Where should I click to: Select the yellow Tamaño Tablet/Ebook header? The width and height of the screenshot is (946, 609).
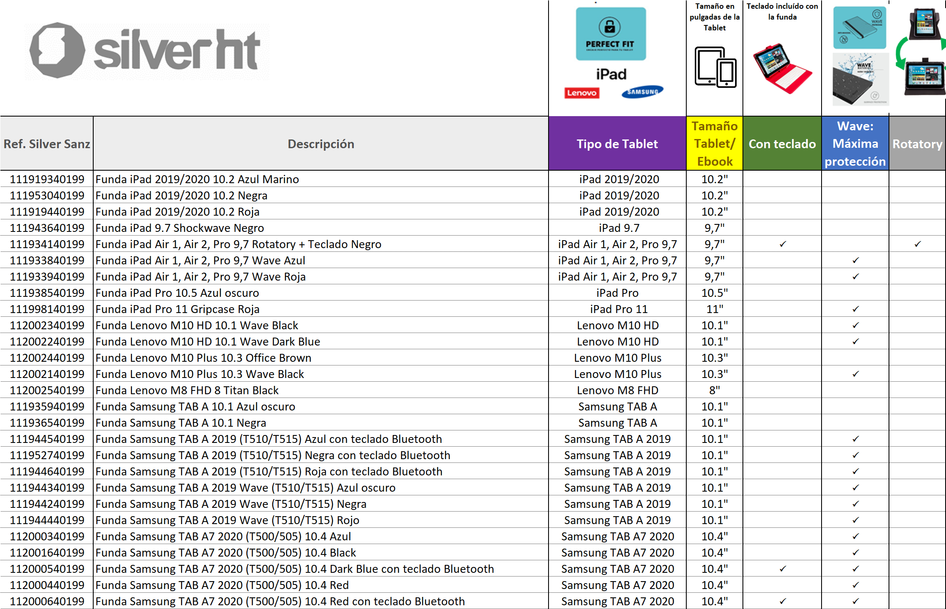tap(715, 144)
